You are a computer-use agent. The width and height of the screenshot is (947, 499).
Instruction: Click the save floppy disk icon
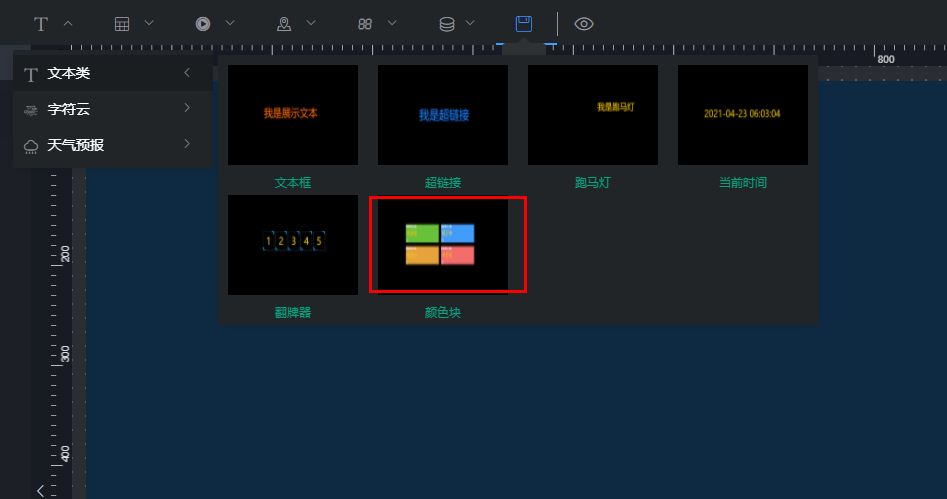524,24
